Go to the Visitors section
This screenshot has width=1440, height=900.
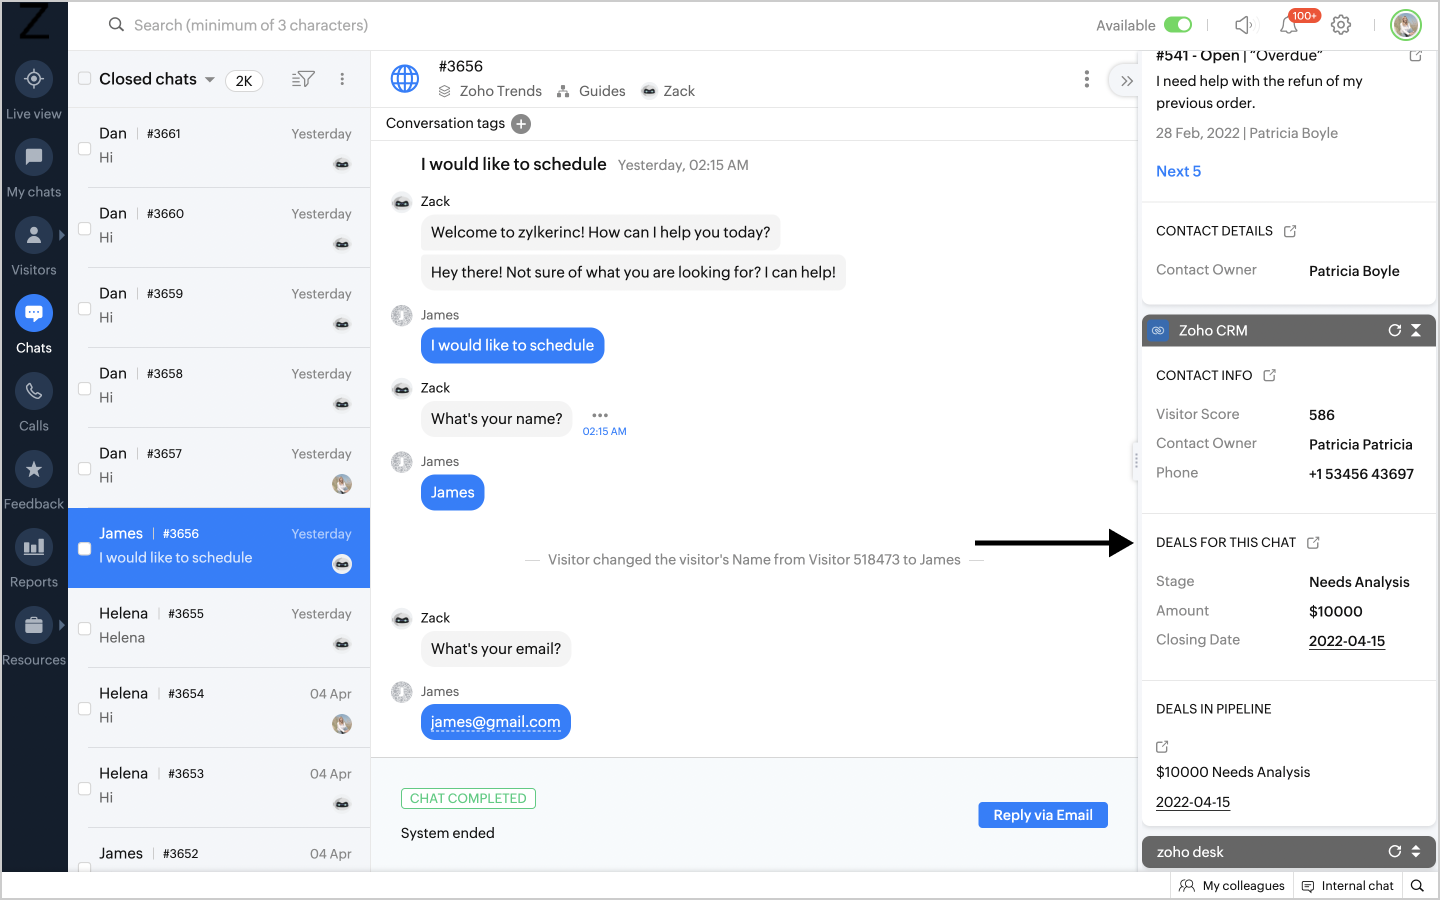coord(34,235)
